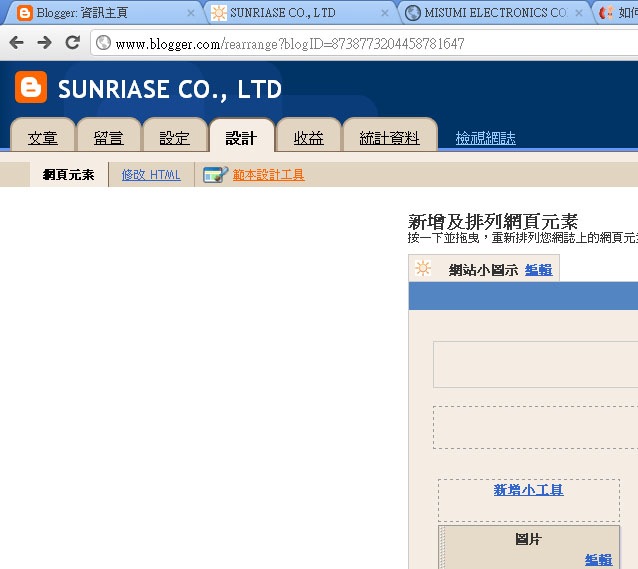Click favicon of the cut-off fourth browser tab
638x569 pixels.
pos(606,13)
